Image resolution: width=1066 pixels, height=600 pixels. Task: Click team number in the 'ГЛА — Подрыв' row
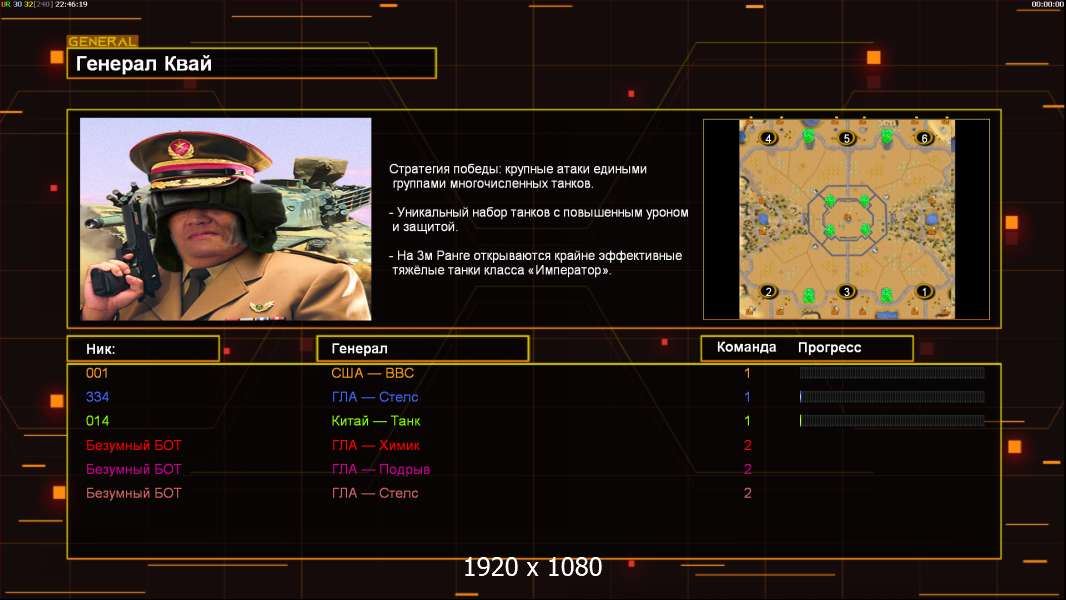(747, 469)
